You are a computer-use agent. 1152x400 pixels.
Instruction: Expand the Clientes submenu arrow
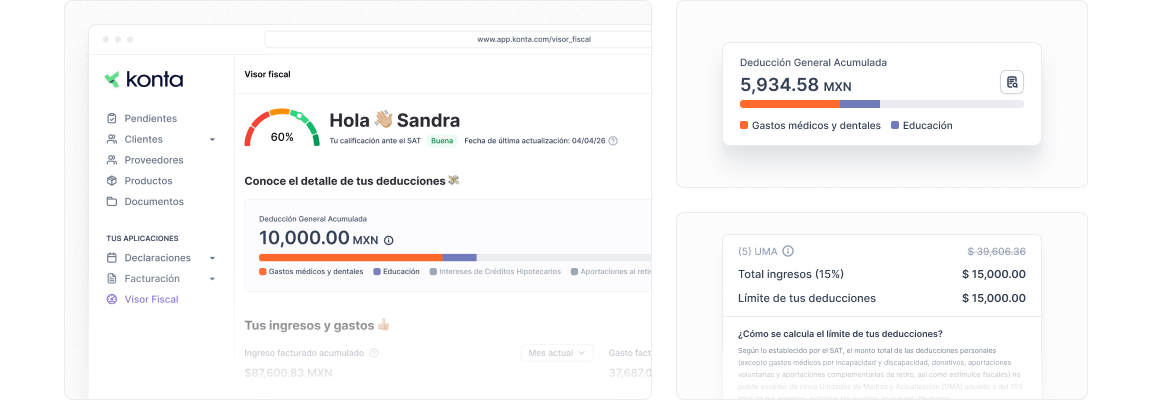(212, 139)
